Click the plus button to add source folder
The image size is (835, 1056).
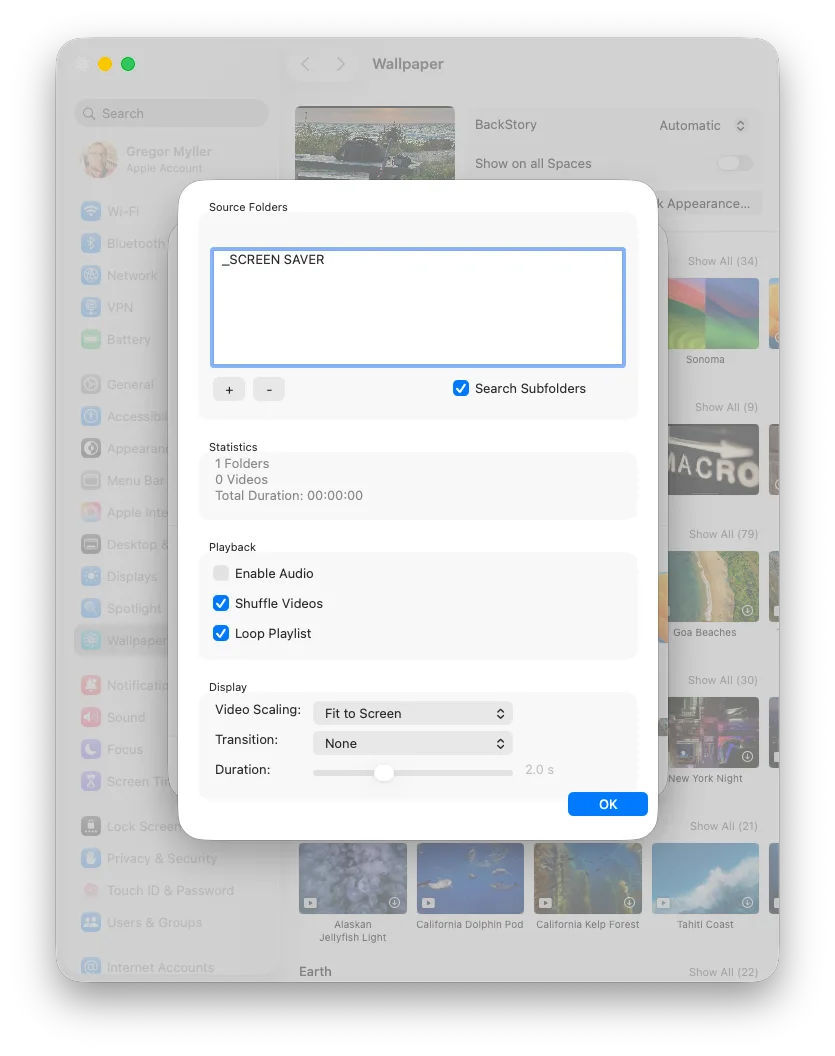click(x=229, y=389)
